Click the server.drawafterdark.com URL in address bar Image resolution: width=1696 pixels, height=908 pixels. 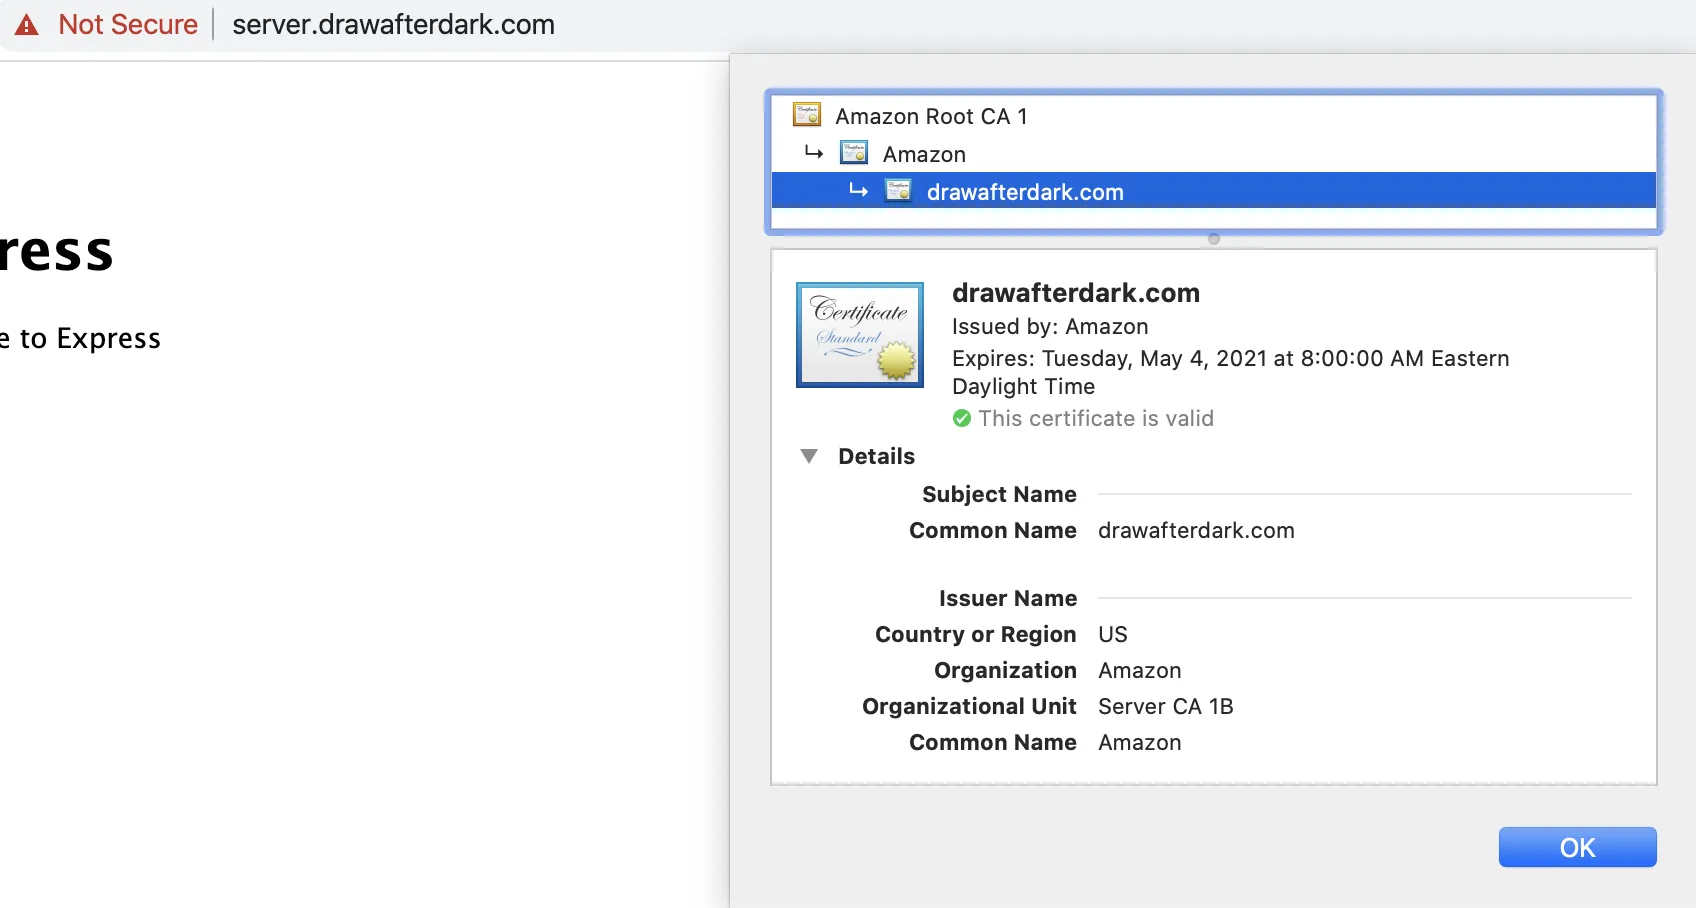[393, 25]
